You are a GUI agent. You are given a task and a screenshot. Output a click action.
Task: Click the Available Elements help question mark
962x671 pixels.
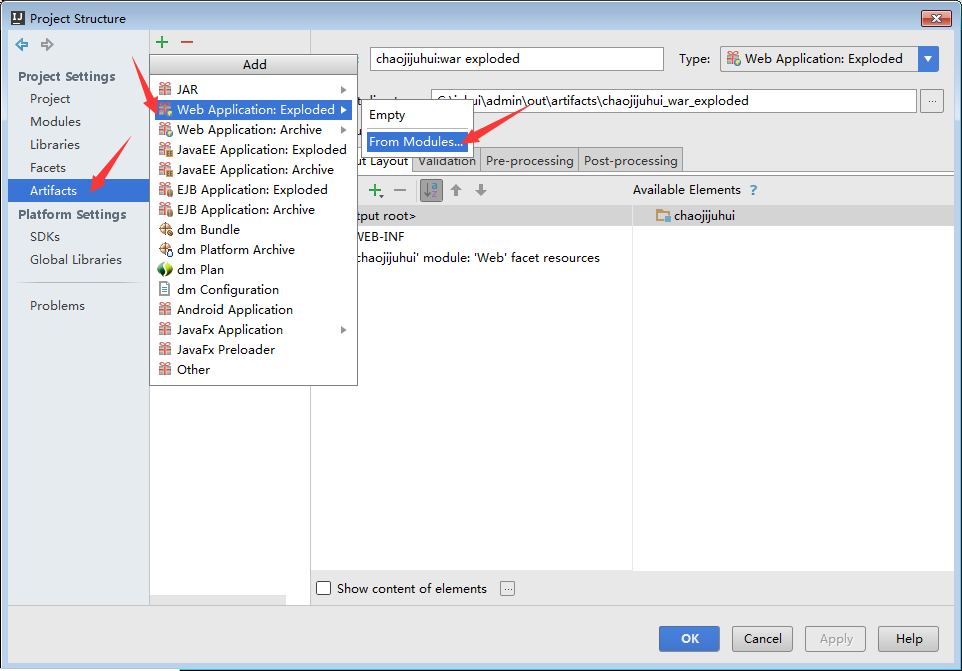[x=753, y=190]
